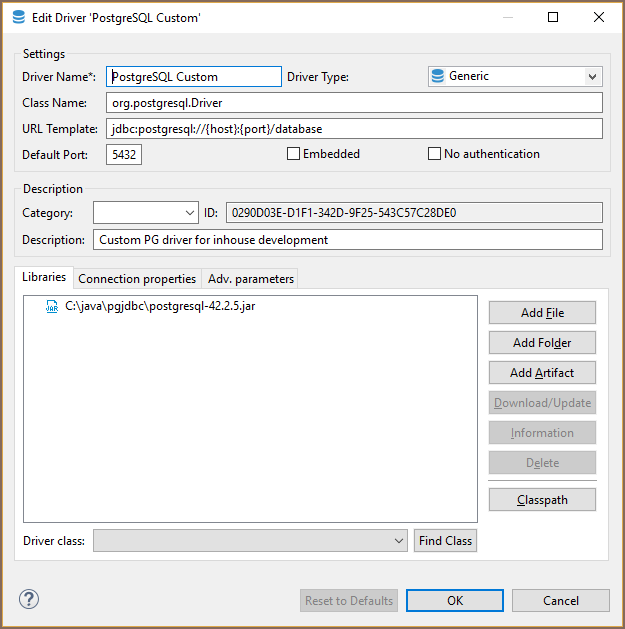Screen dimensions: 625x629
Task: Select postgresql-42.2.5.jar library entry
Action: coord(160,308)
